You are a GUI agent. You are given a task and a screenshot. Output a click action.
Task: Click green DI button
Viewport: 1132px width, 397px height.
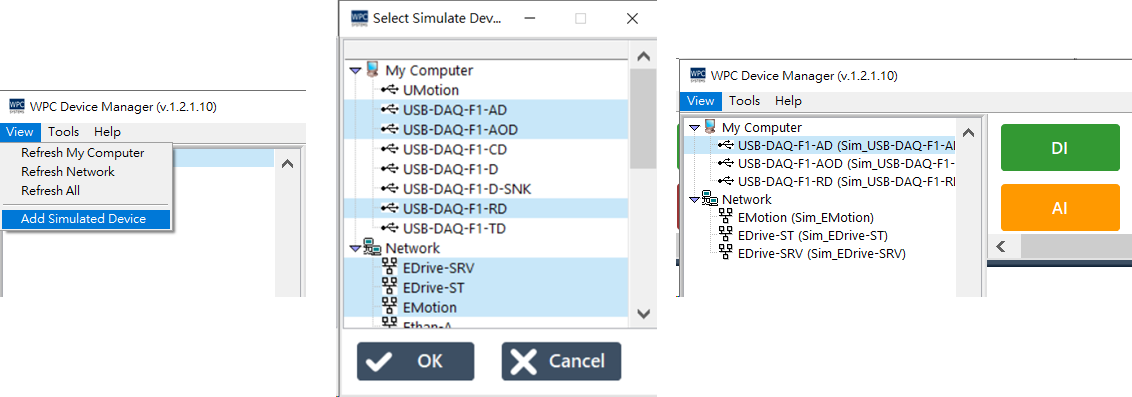(1060, 147)
